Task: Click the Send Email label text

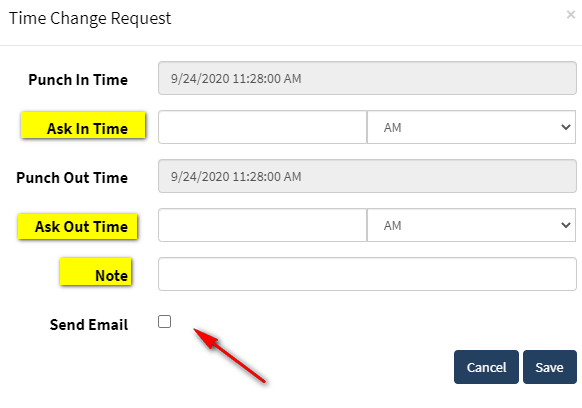Action: point(89,324)
